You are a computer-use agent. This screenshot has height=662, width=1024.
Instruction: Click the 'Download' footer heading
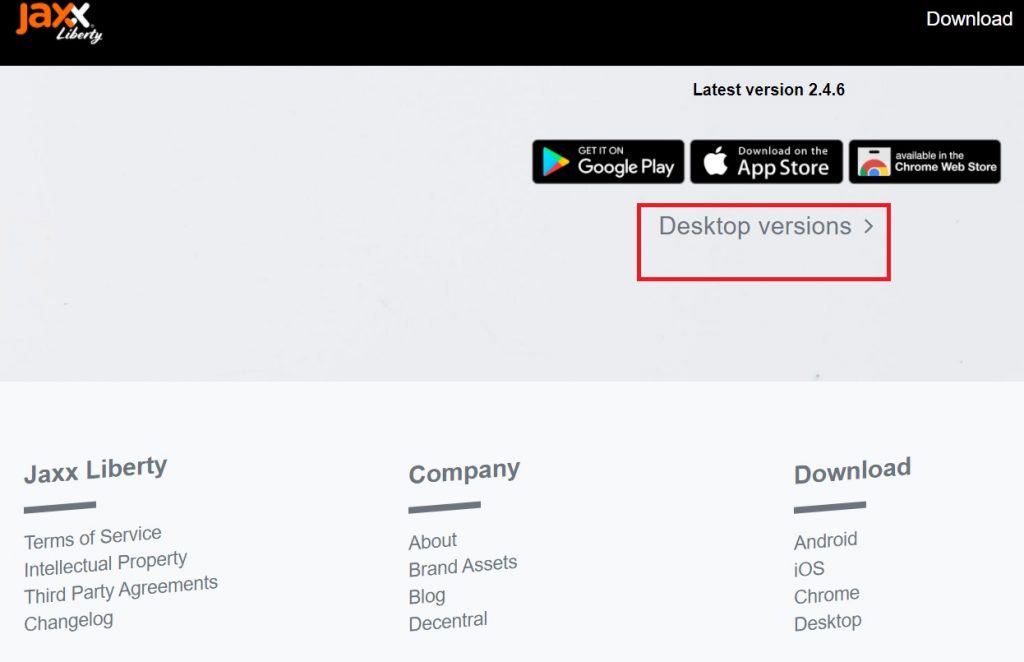tap(852, 471)
